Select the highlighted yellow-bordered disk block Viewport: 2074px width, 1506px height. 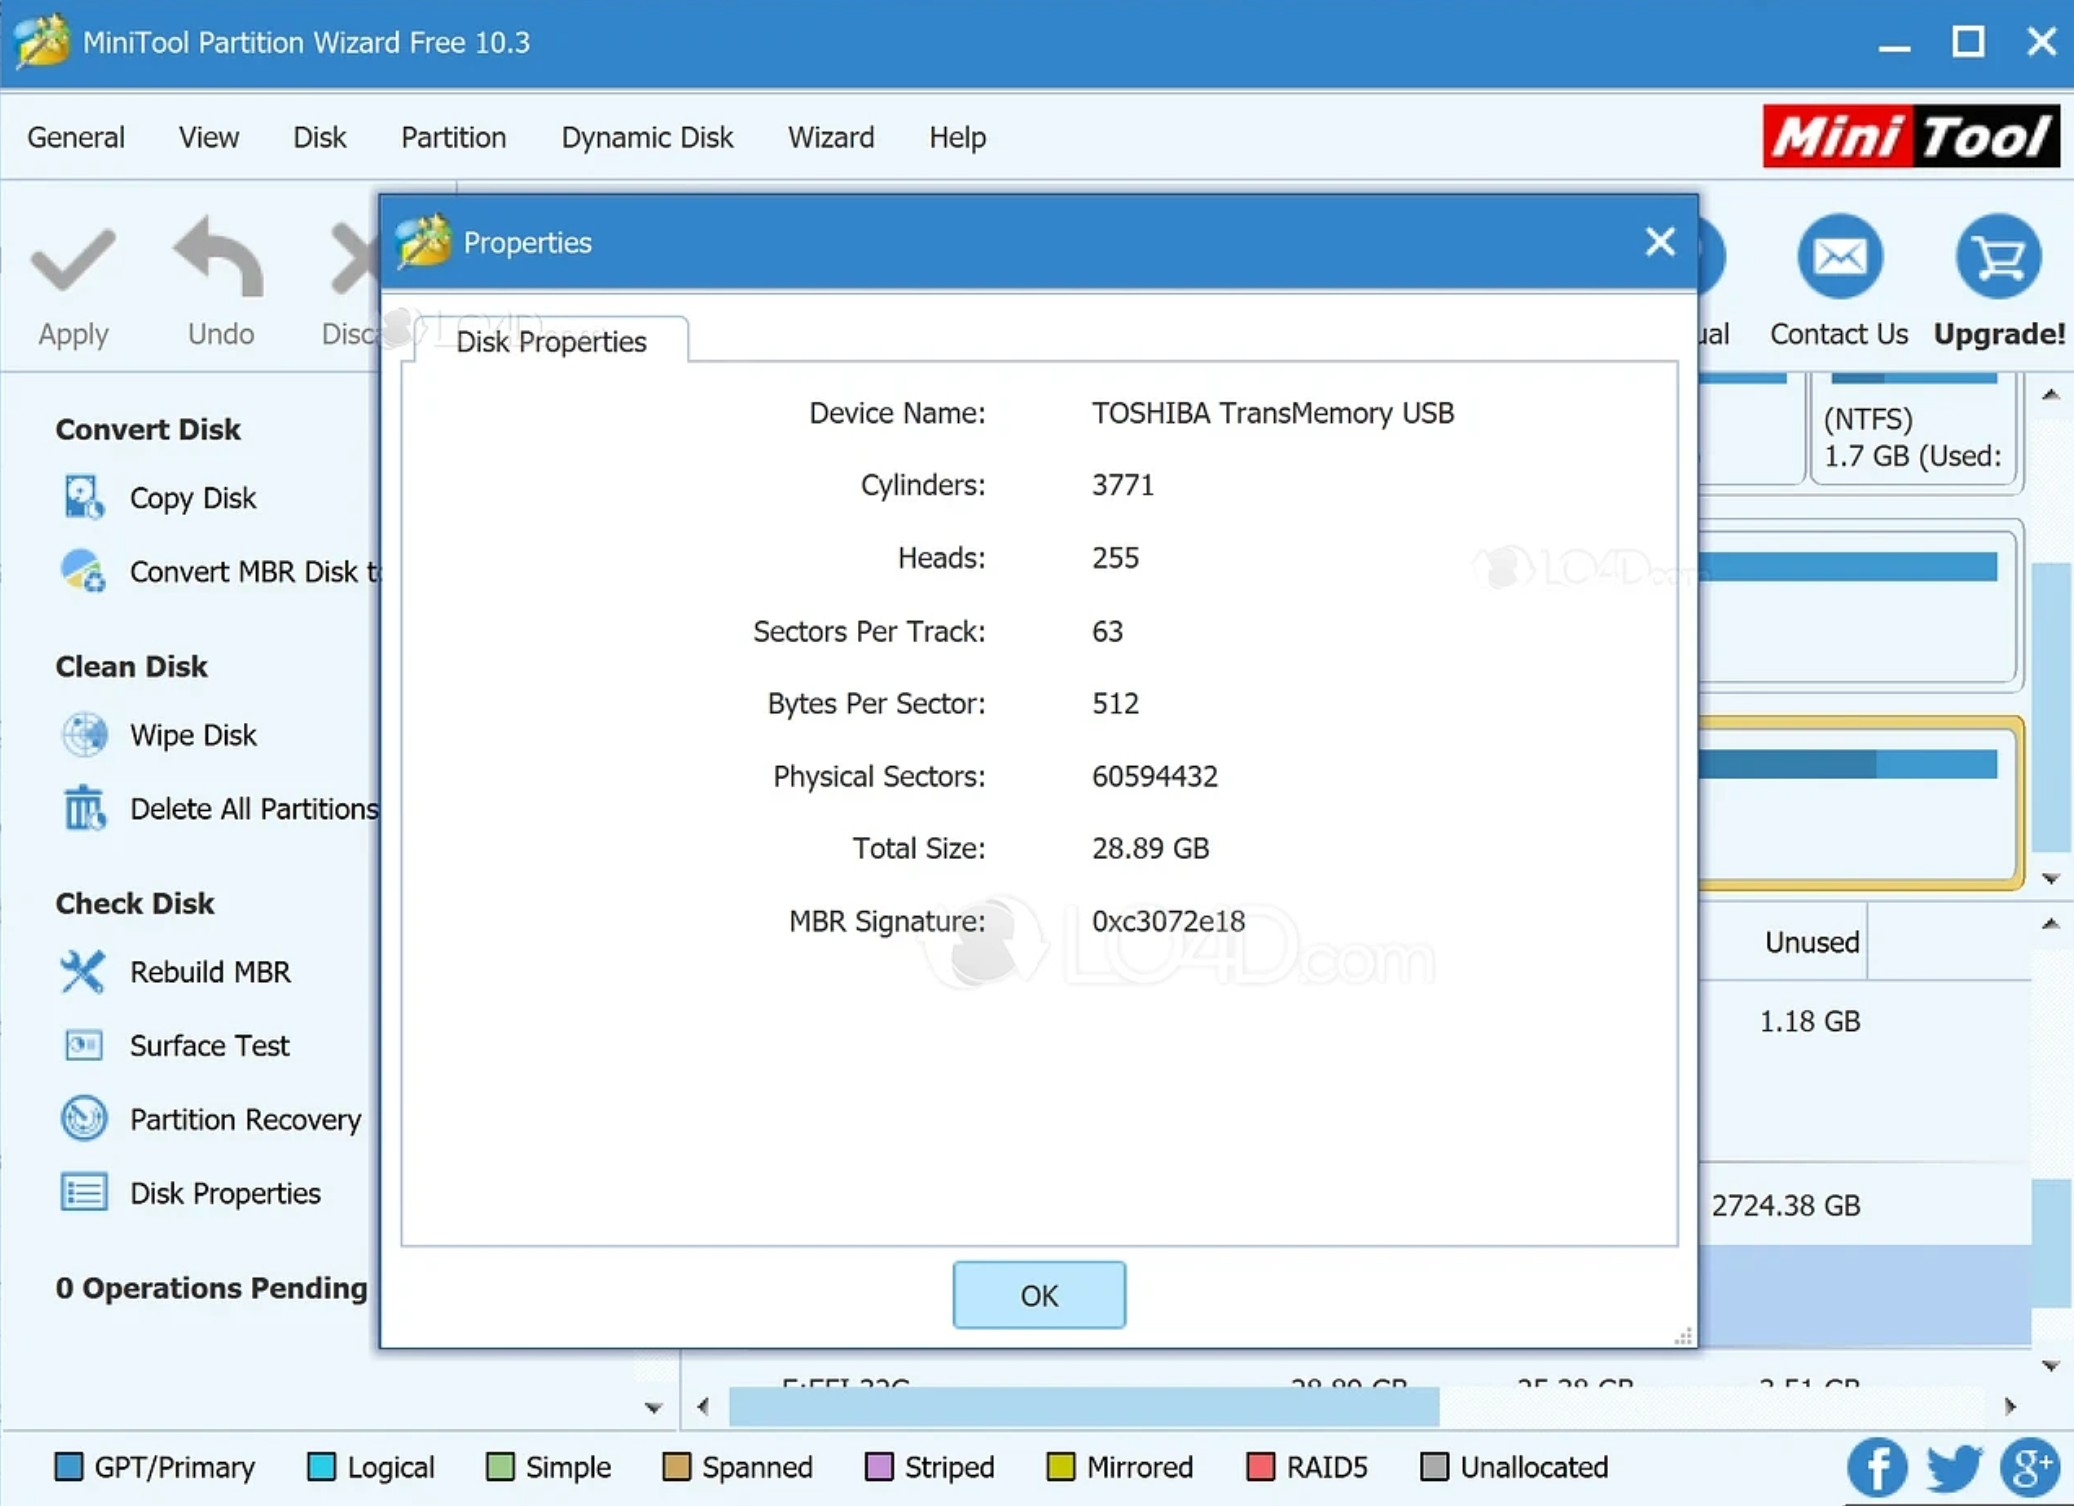pos(1860,802)
